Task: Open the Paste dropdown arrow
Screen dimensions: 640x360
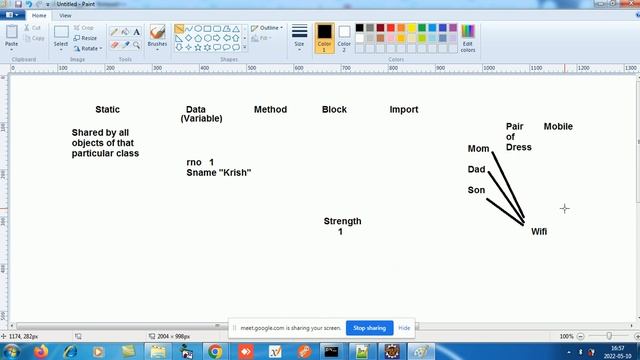Action: (x=11, y=49)
